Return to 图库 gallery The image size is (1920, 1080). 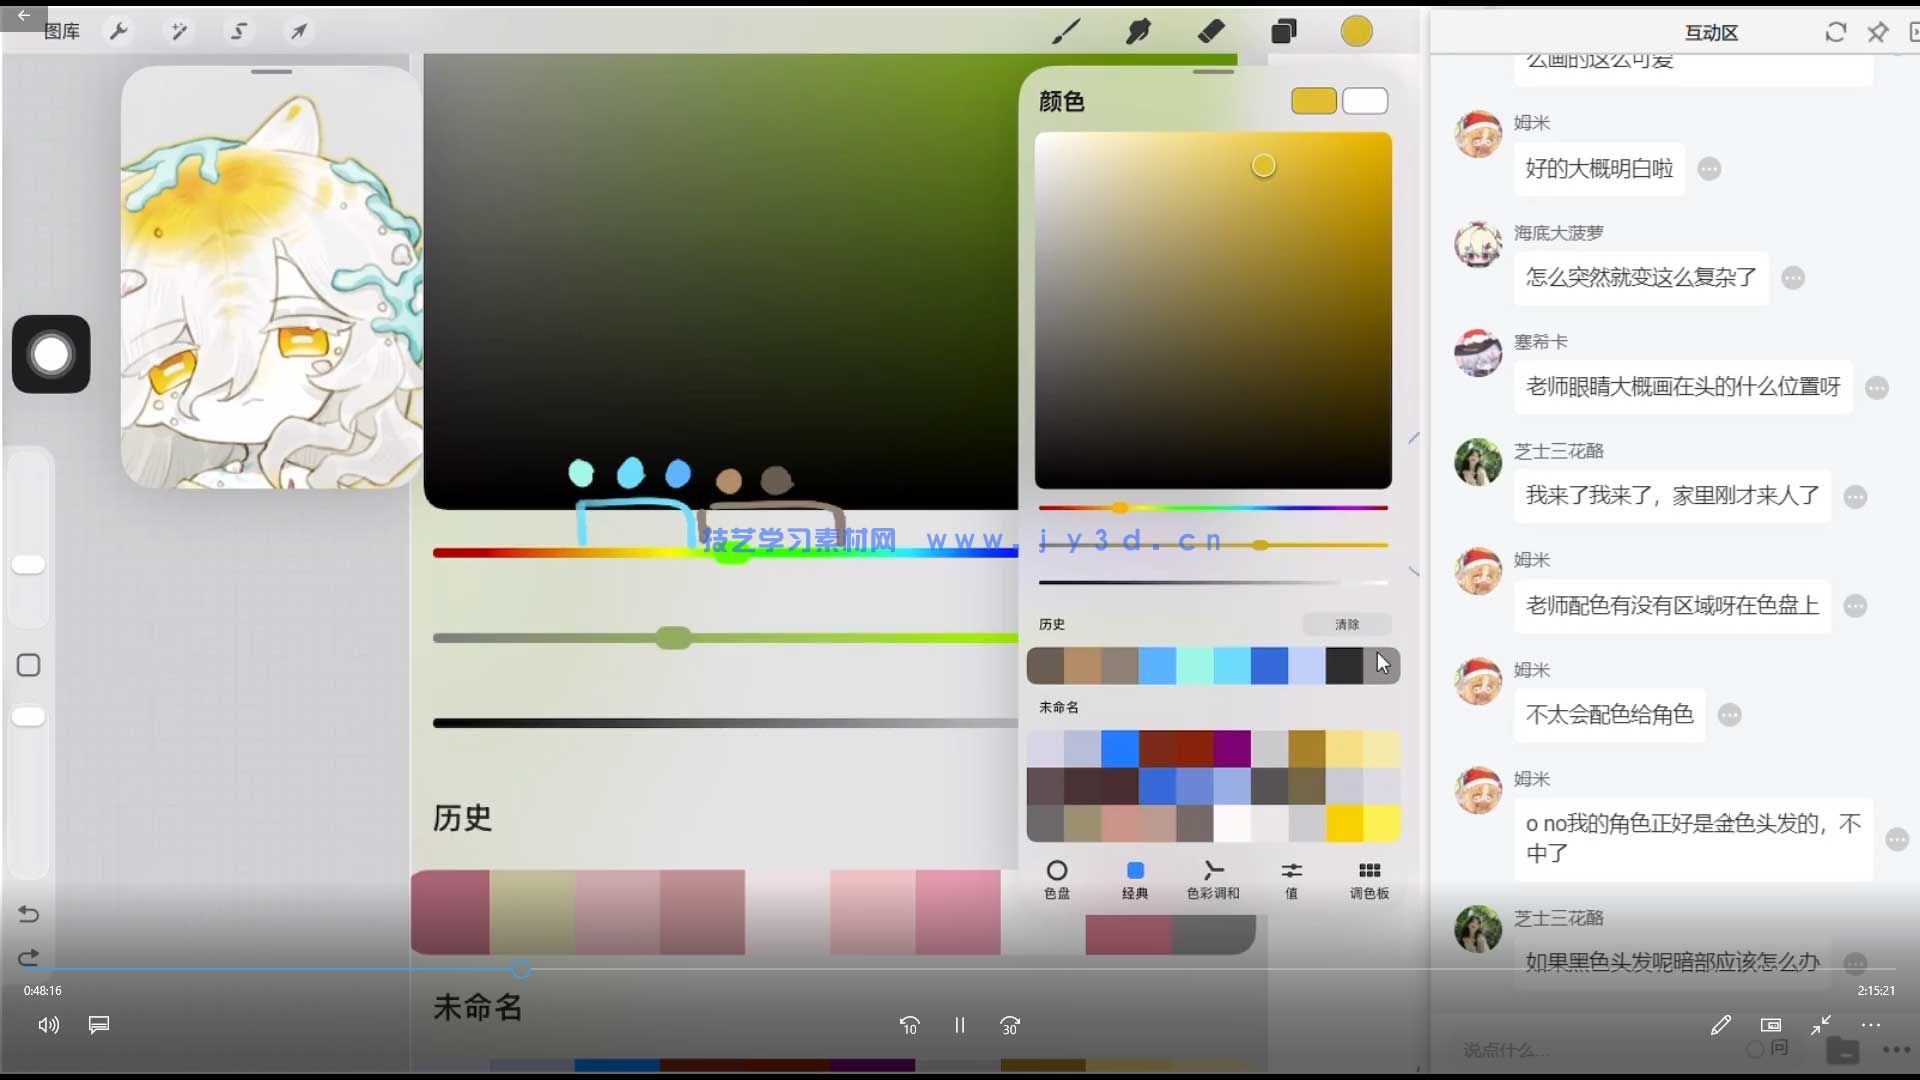(62, 31)
